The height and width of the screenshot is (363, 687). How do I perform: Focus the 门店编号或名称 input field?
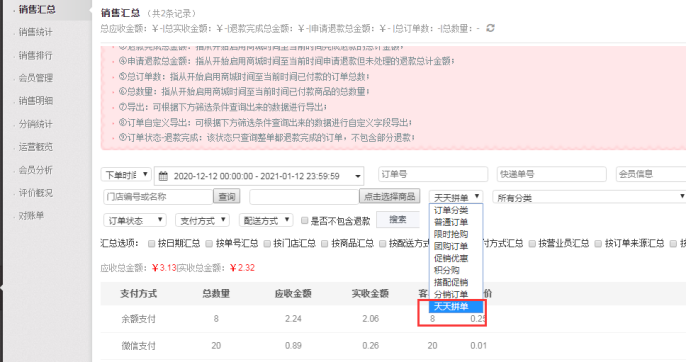pyautogui.click(x=158, y=197)
